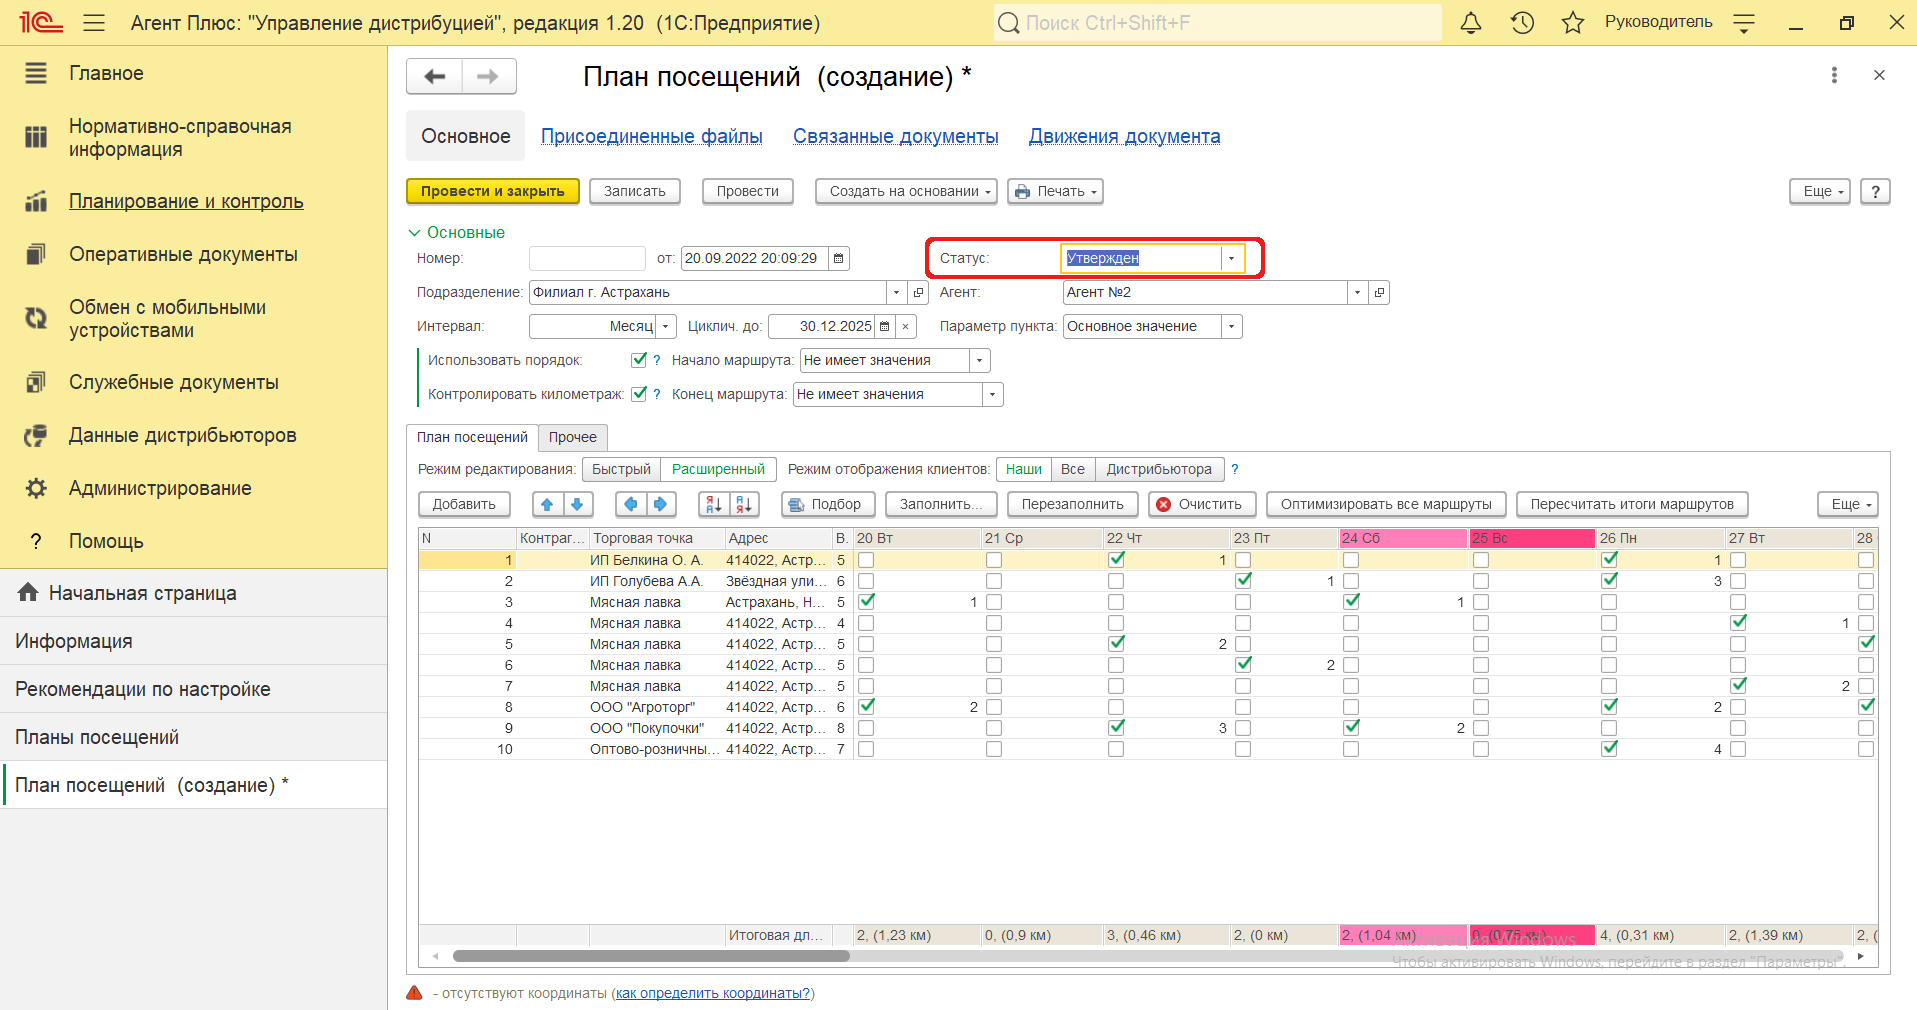Clear the Циклич. до date field
This screenshot has height=1010, width=1917.
(x=905, y=326)
